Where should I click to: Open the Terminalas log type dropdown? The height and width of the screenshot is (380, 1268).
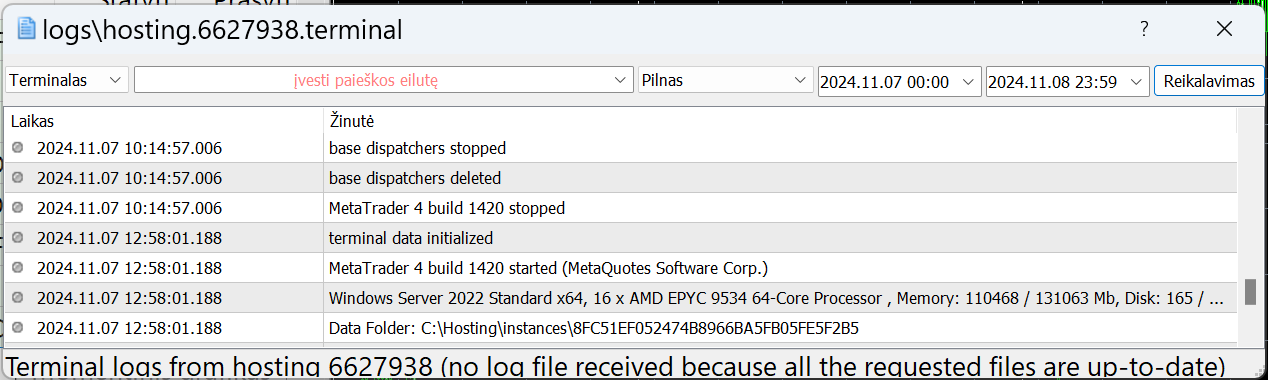[67, 81]
